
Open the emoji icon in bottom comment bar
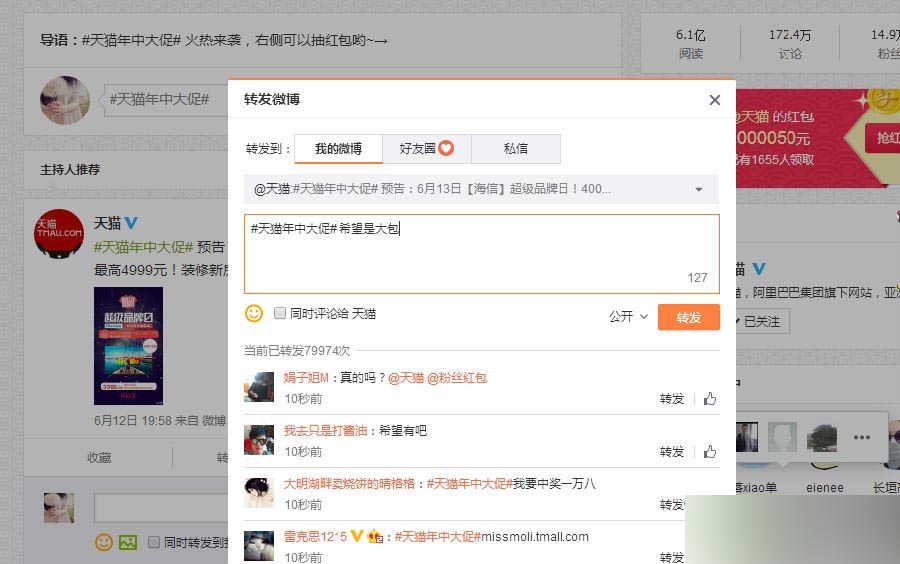(x=103, y=542)
